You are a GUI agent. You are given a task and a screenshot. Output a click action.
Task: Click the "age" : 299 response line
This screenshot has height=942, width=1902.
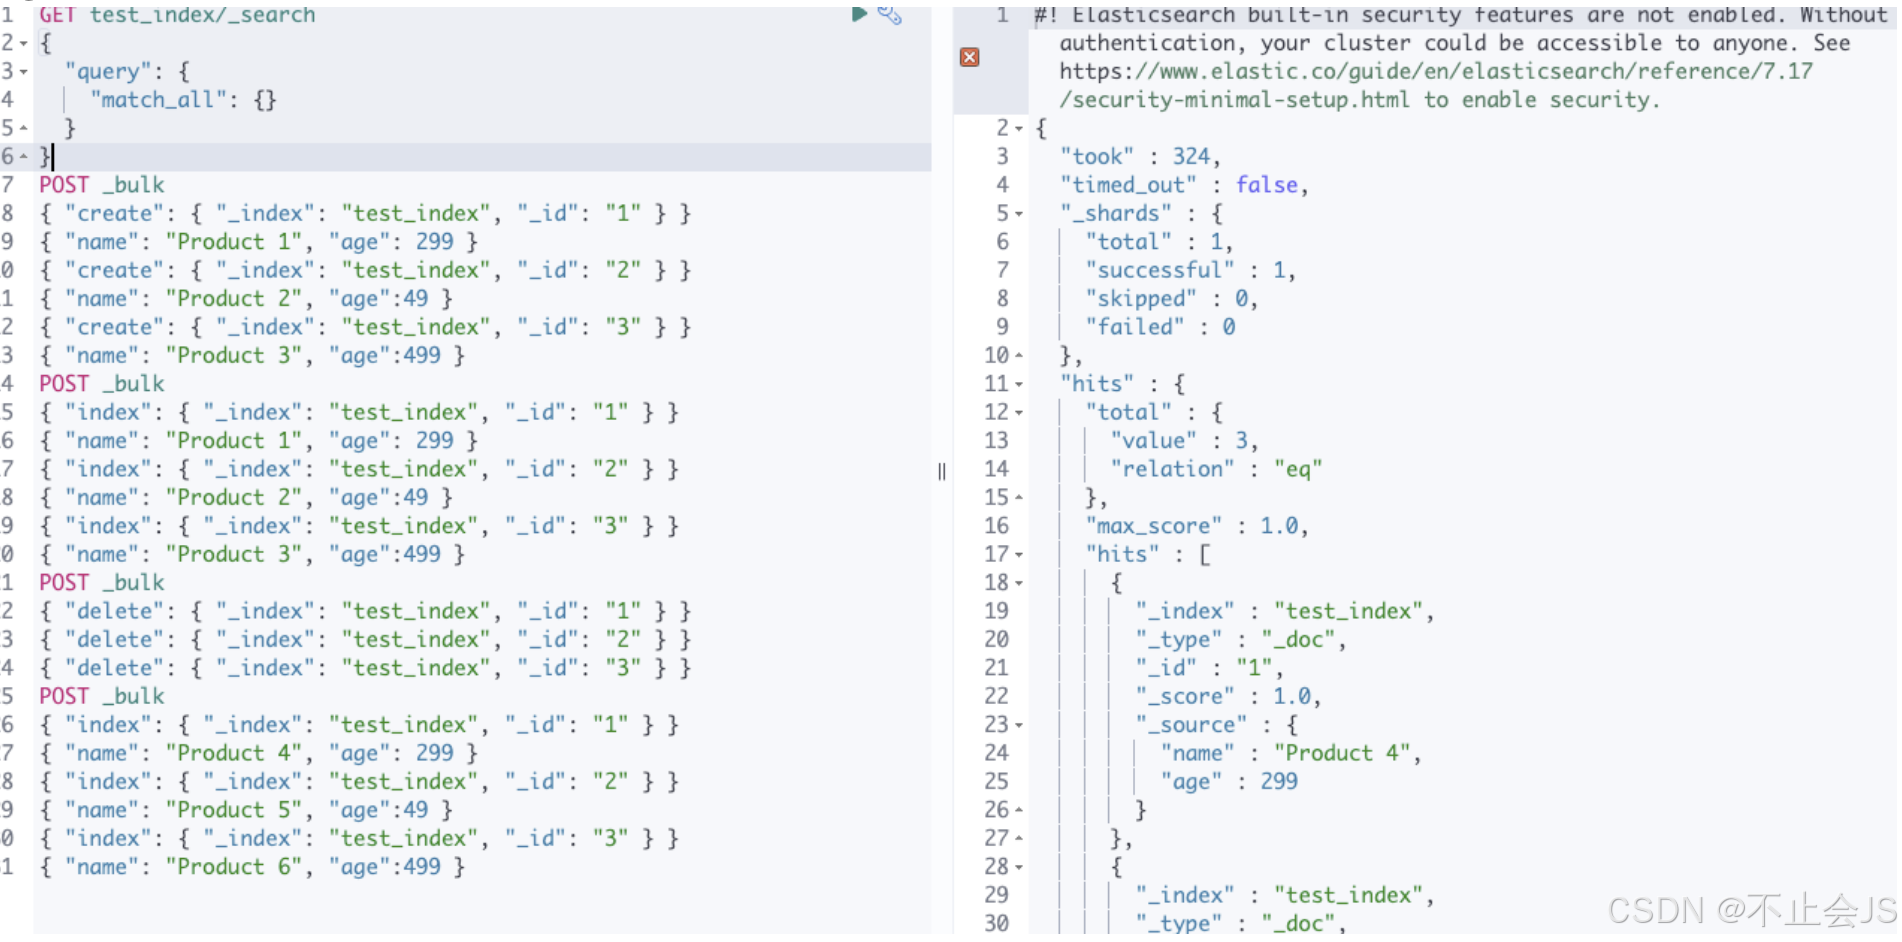pyautogui.click(x=1229, y=782)
